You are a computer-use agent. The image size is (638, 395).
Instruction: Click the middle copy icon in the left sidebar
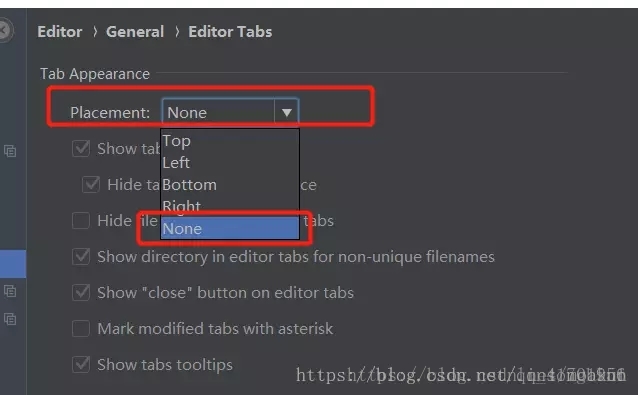(10, 291)
